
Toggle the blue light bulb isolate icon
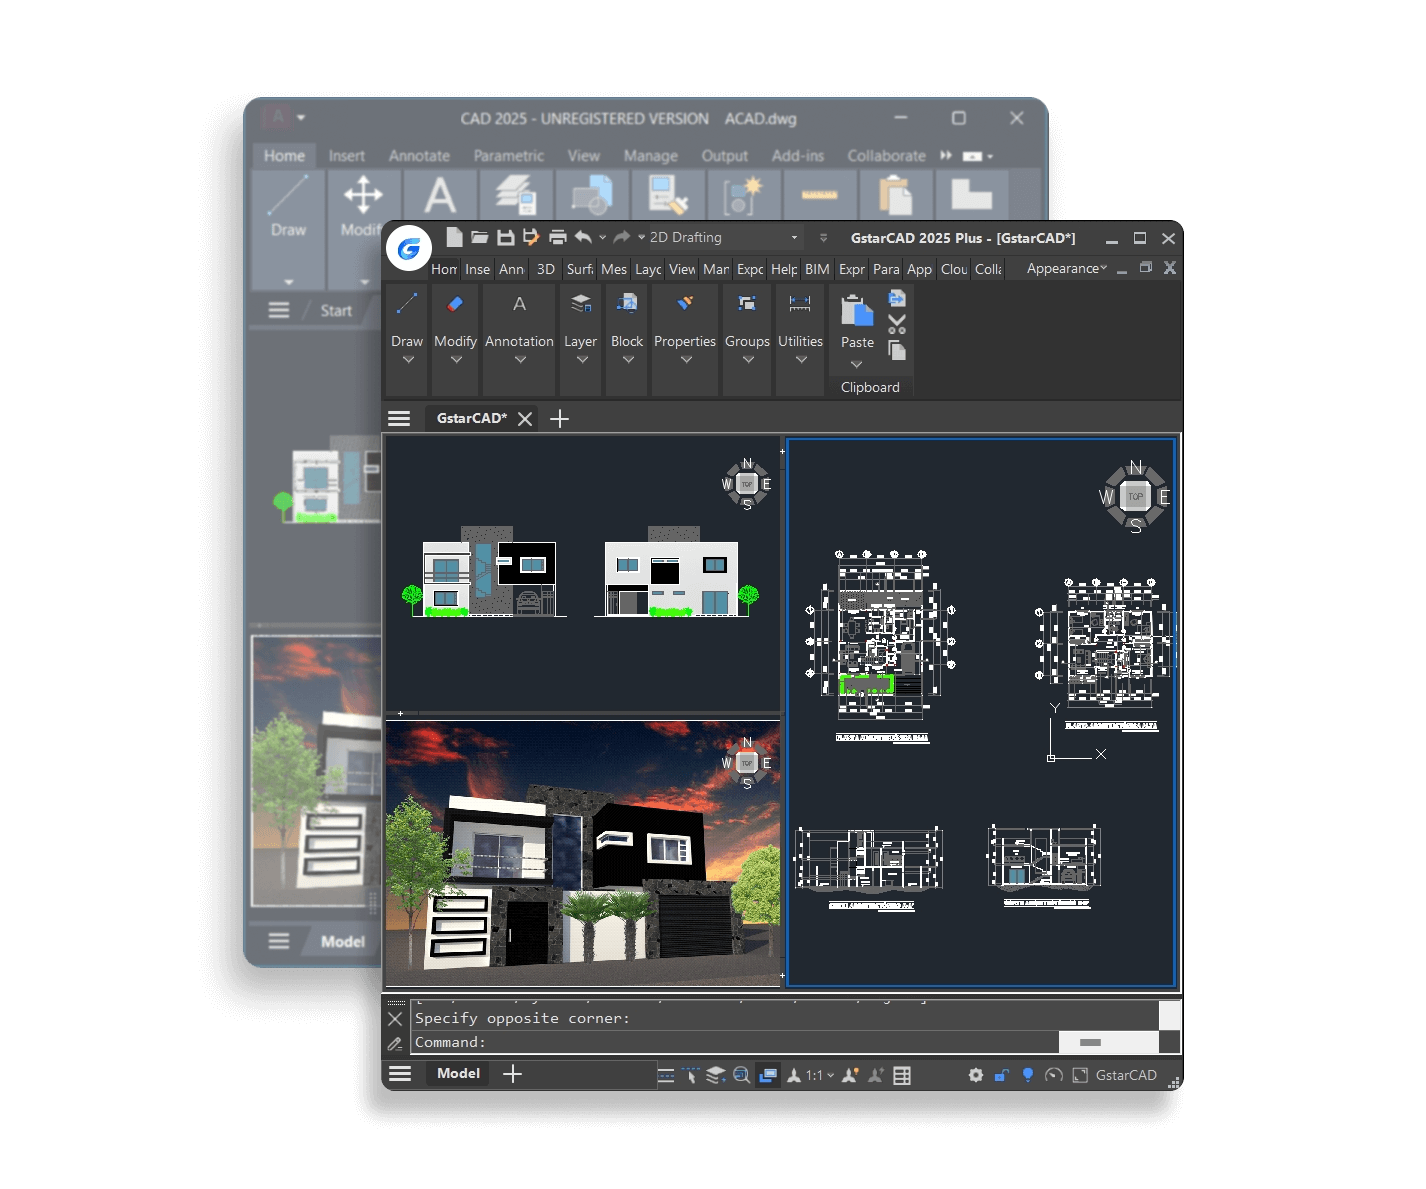click(1027, 1075)
